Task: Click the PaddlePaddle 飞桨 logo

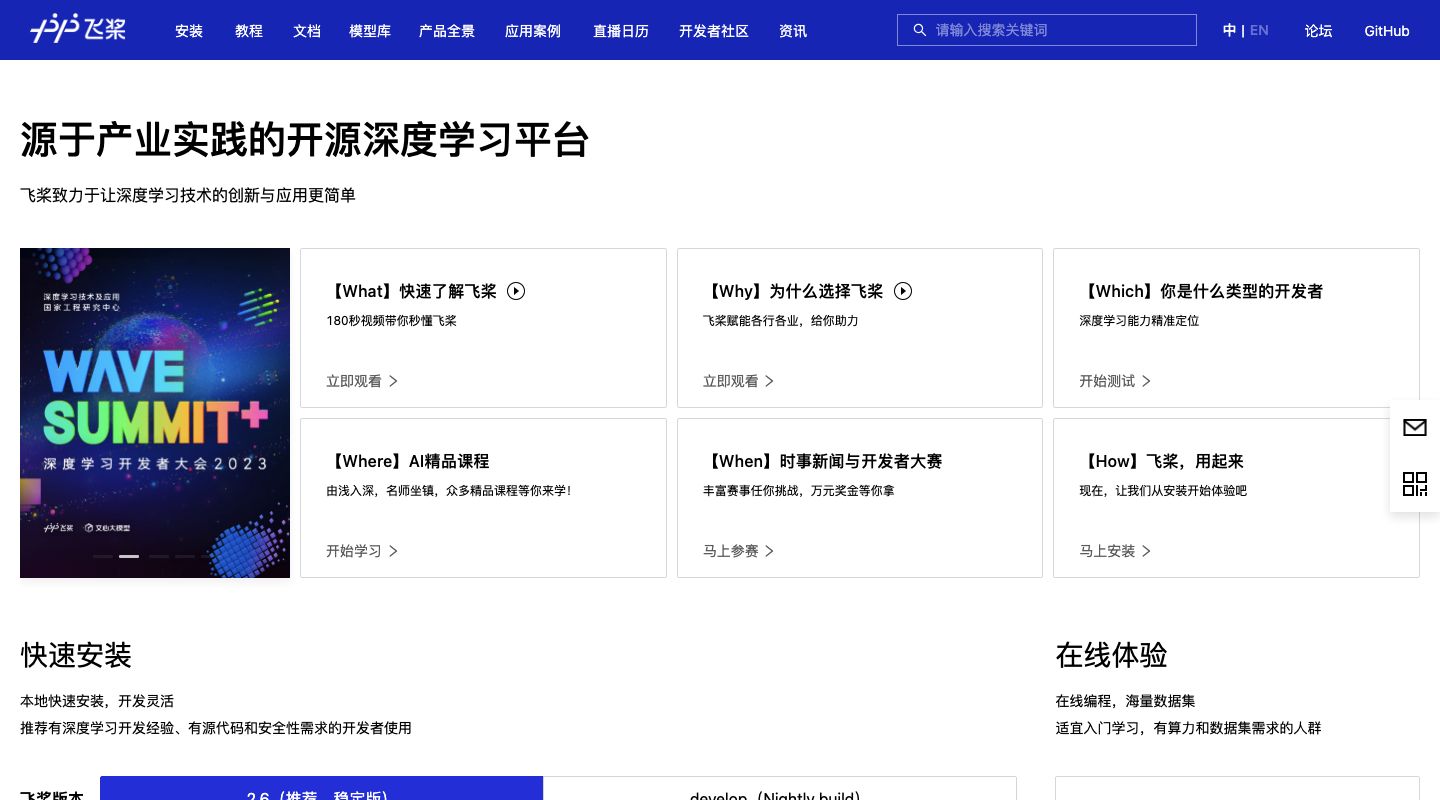Action: [x=78, y=29]
